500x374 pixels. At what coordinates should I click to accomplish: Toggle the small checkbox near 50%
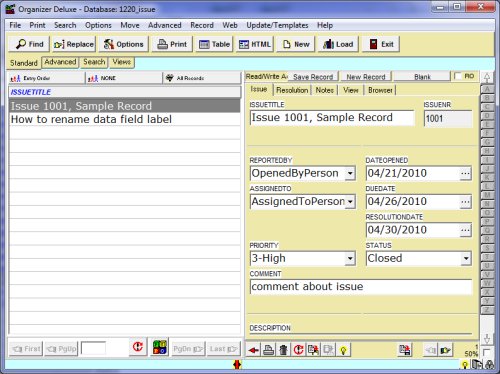486,352
